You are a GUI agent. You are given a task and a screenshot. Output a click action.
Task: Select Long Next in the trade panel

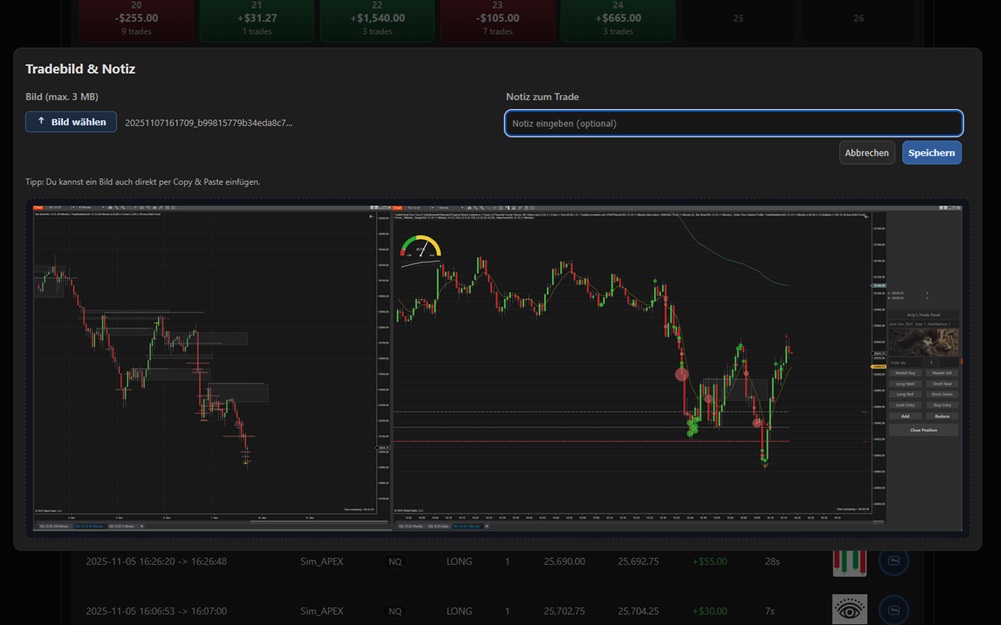906,384
